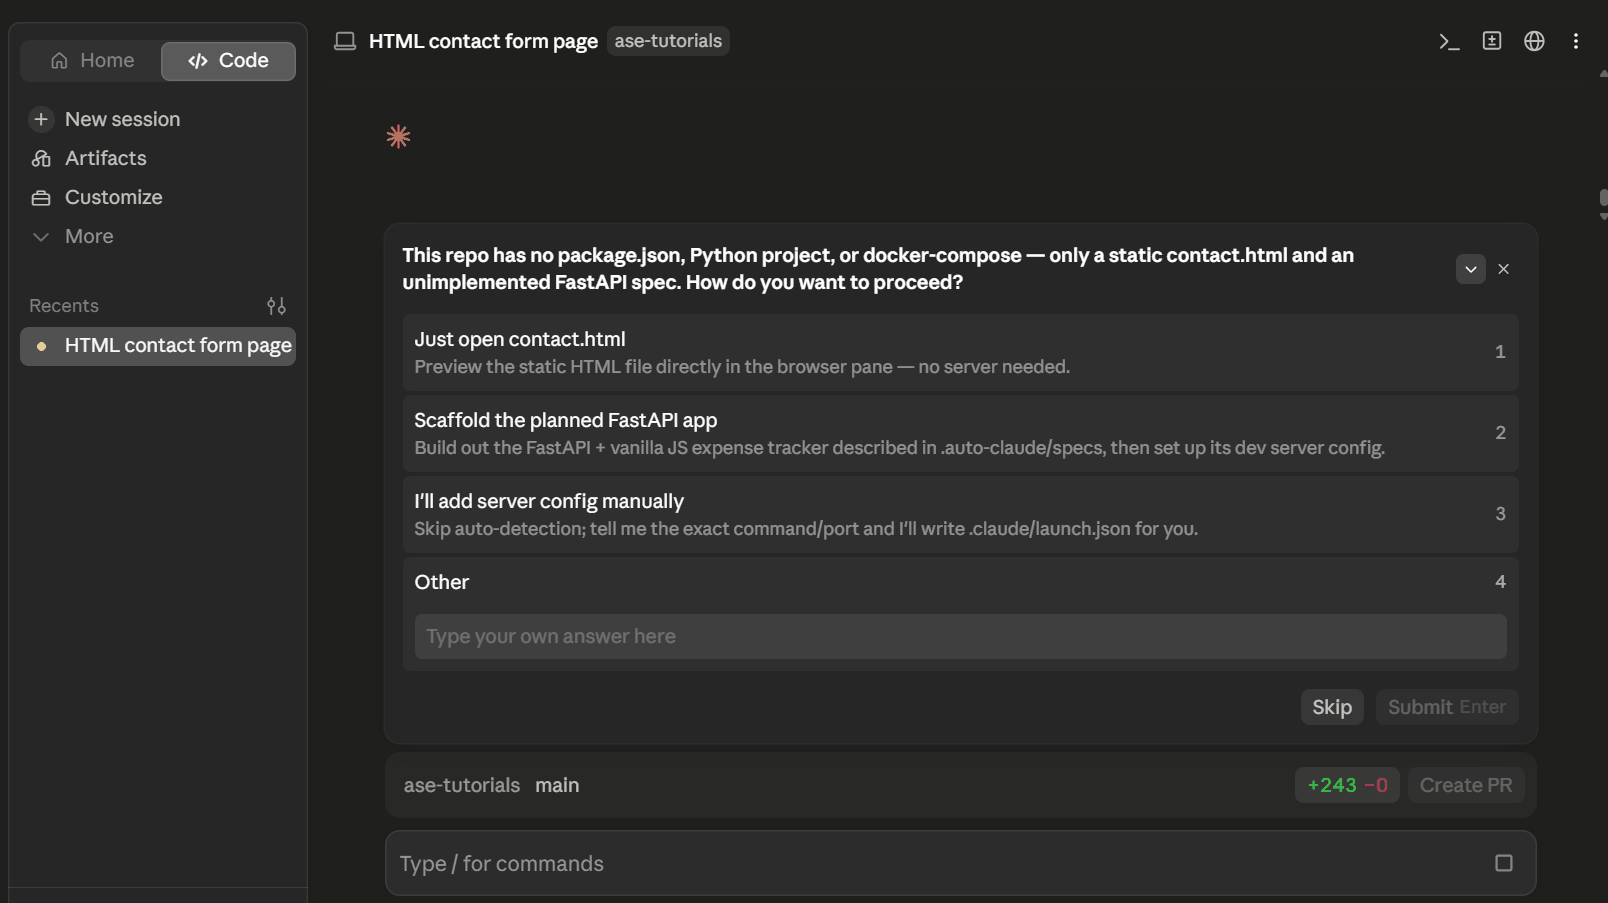Select option "Just open contact.html"
1608x903 pixels.
(x=960, y=352)
